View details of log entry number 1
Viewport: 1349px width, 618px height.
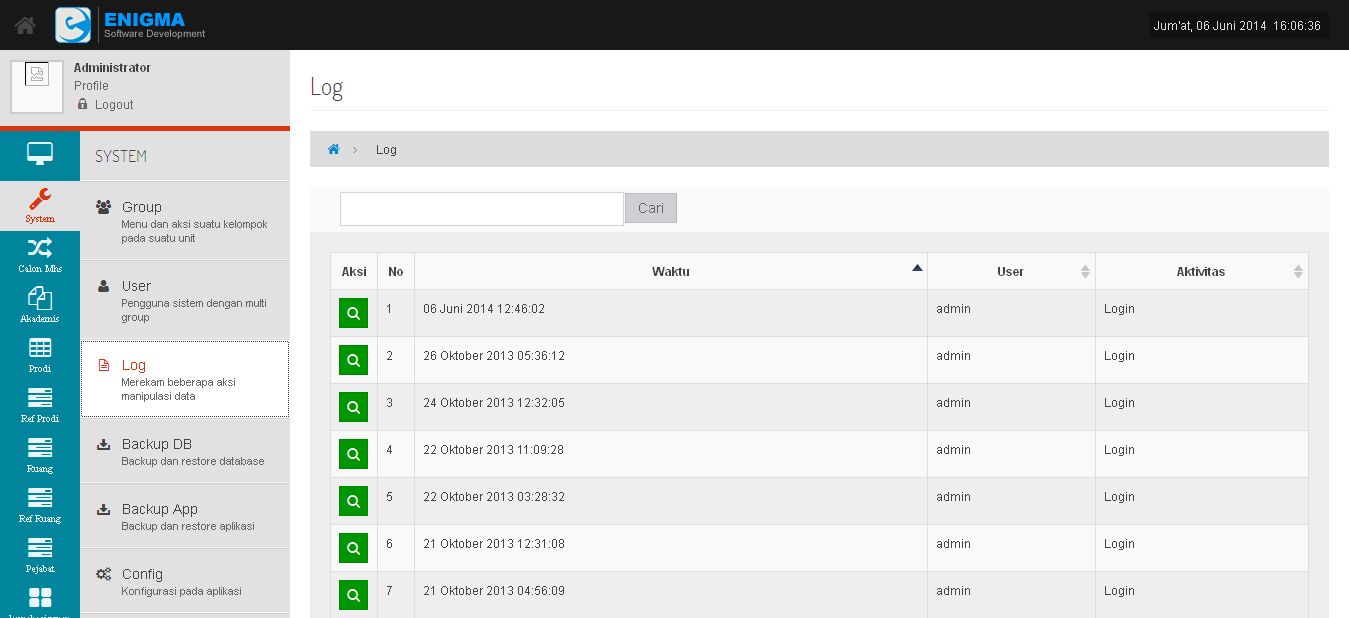pyautogui.click(x=353, y=313)
